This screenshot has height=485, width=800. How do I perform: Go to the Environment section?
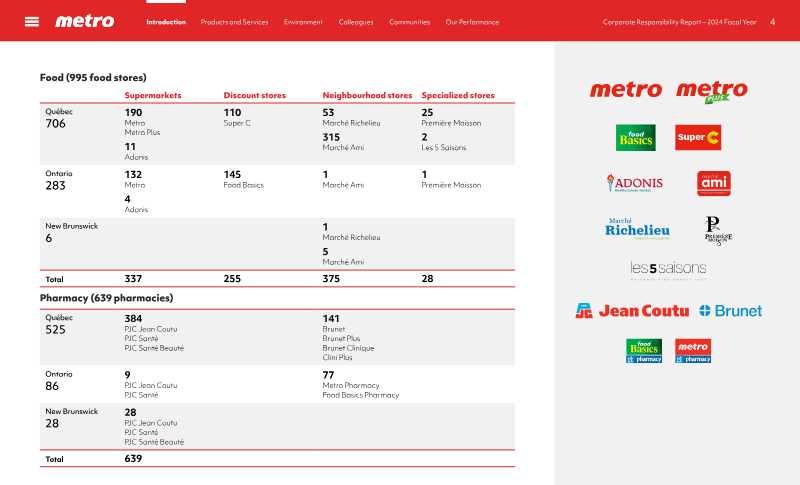pos(303,22)
